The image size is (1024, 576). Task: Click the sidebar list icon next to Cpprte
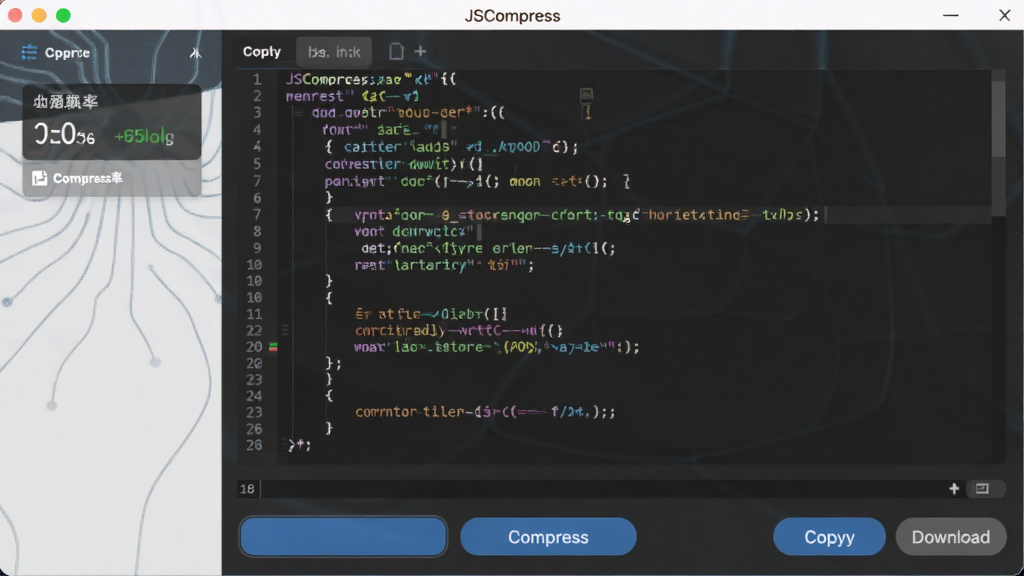[x=29, y=52]
